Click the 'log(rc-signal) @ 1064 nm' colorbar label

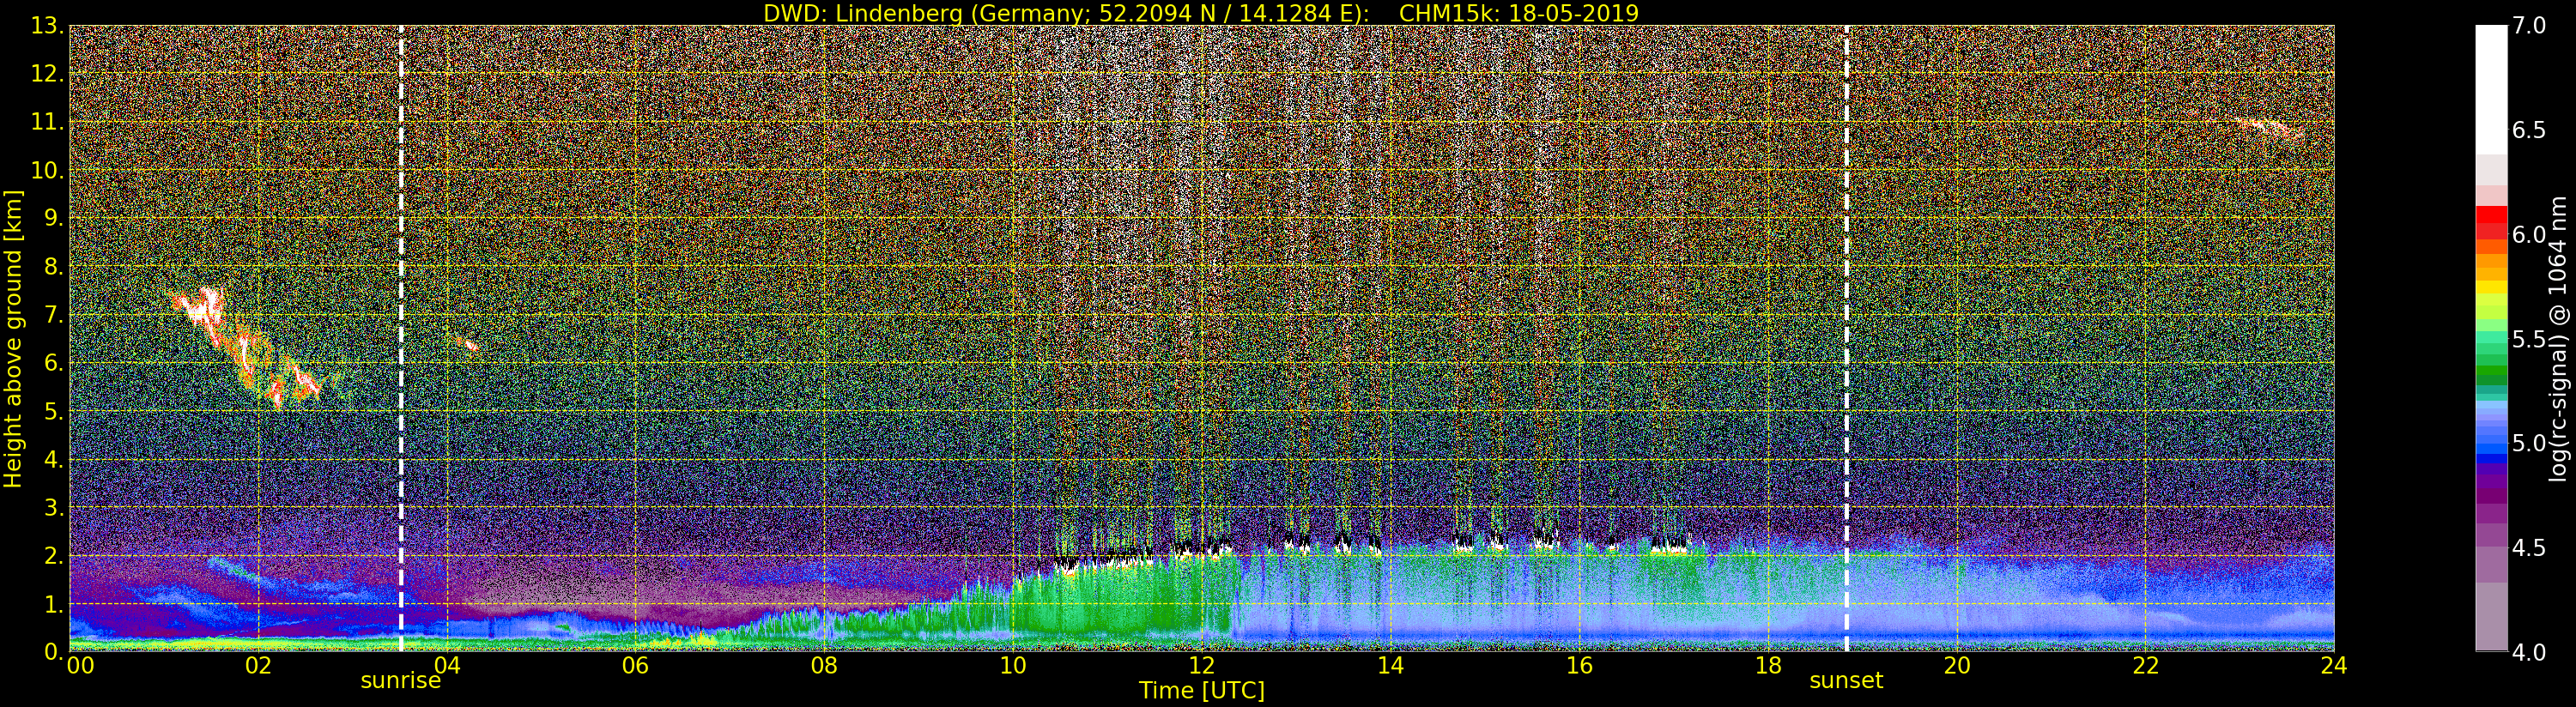pyautogui.click(x=2560, y=338)
